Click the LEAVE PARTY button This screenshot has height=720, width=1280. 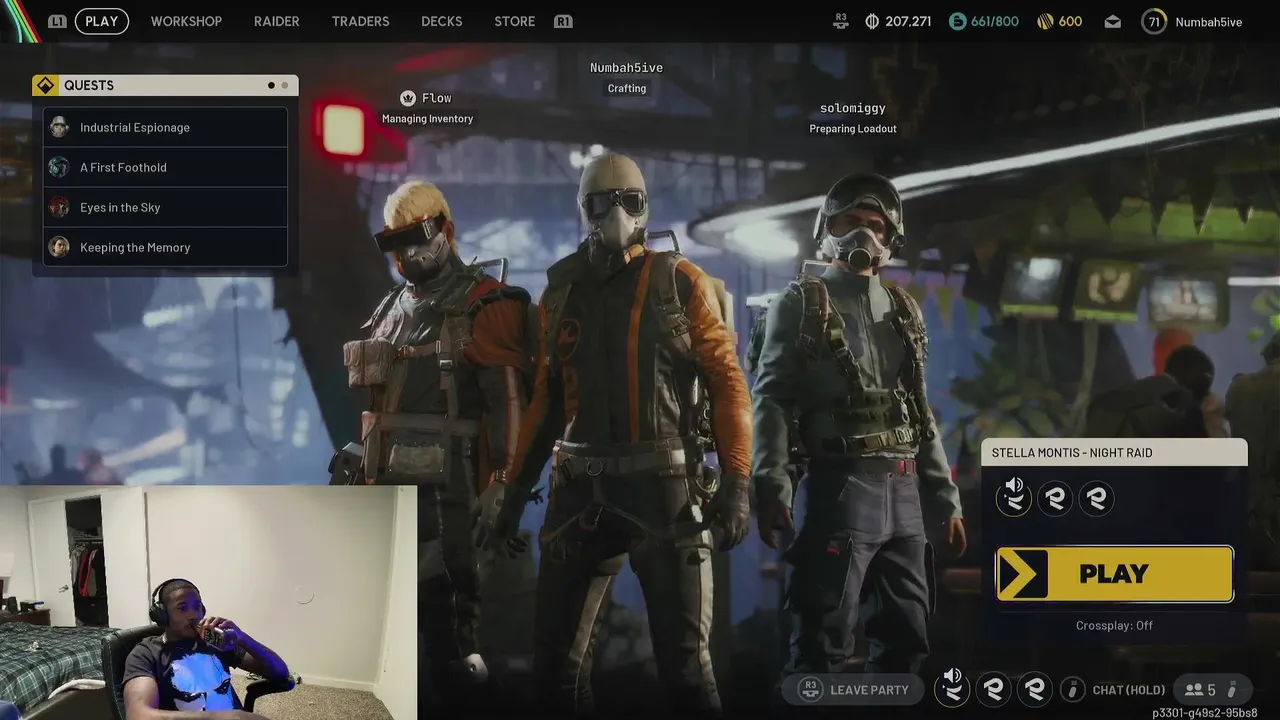[855, 689]
